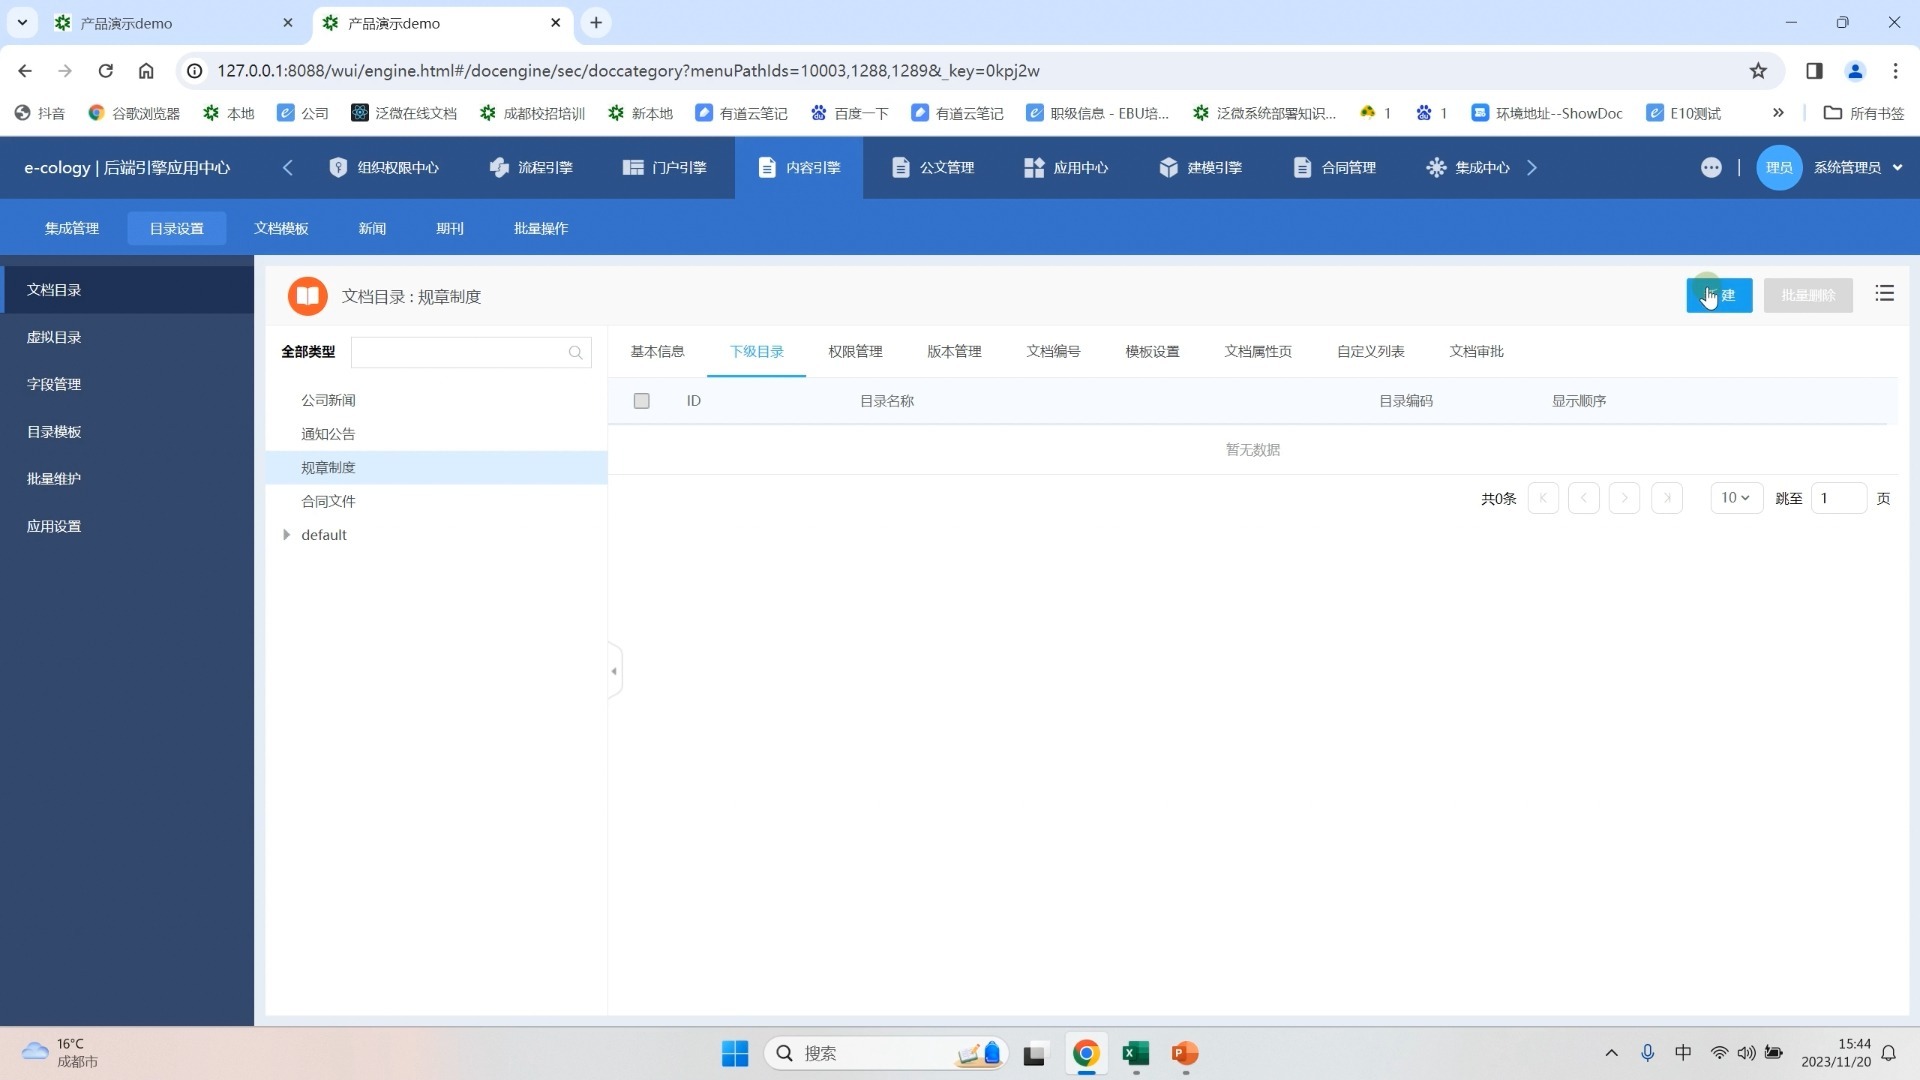Open the 批量操作 submenu
This screenshot has height=1080, width=1920.
pos(541,229)
